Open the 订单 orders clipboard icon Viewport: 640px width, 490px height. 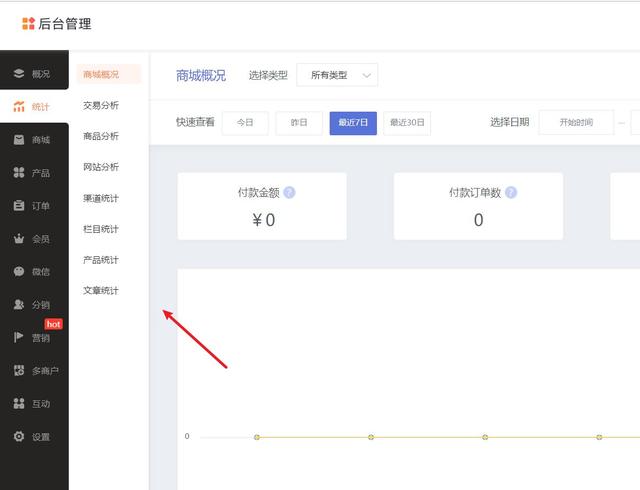[x=19, y=206]
